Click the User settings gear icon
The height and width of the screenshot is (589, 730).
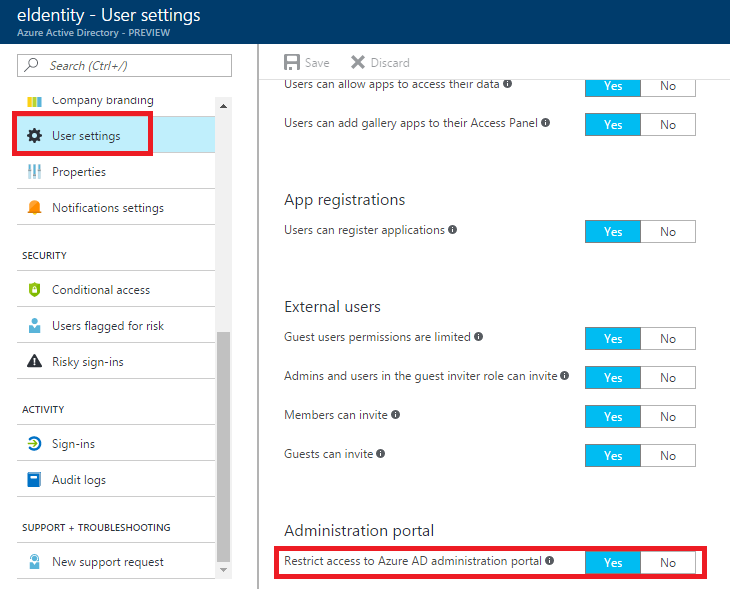[x=34, y=135]
